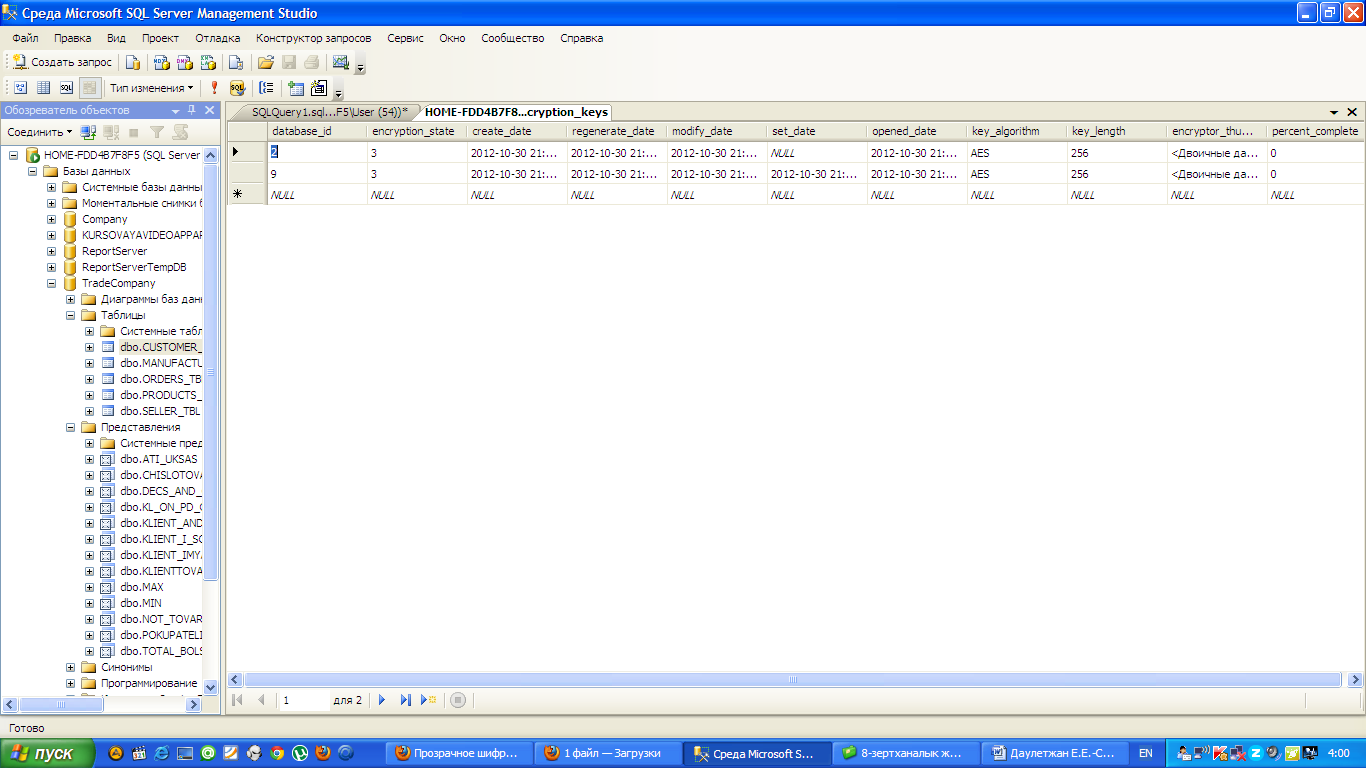Click the key_length cell in first row

pos(1117,153)
